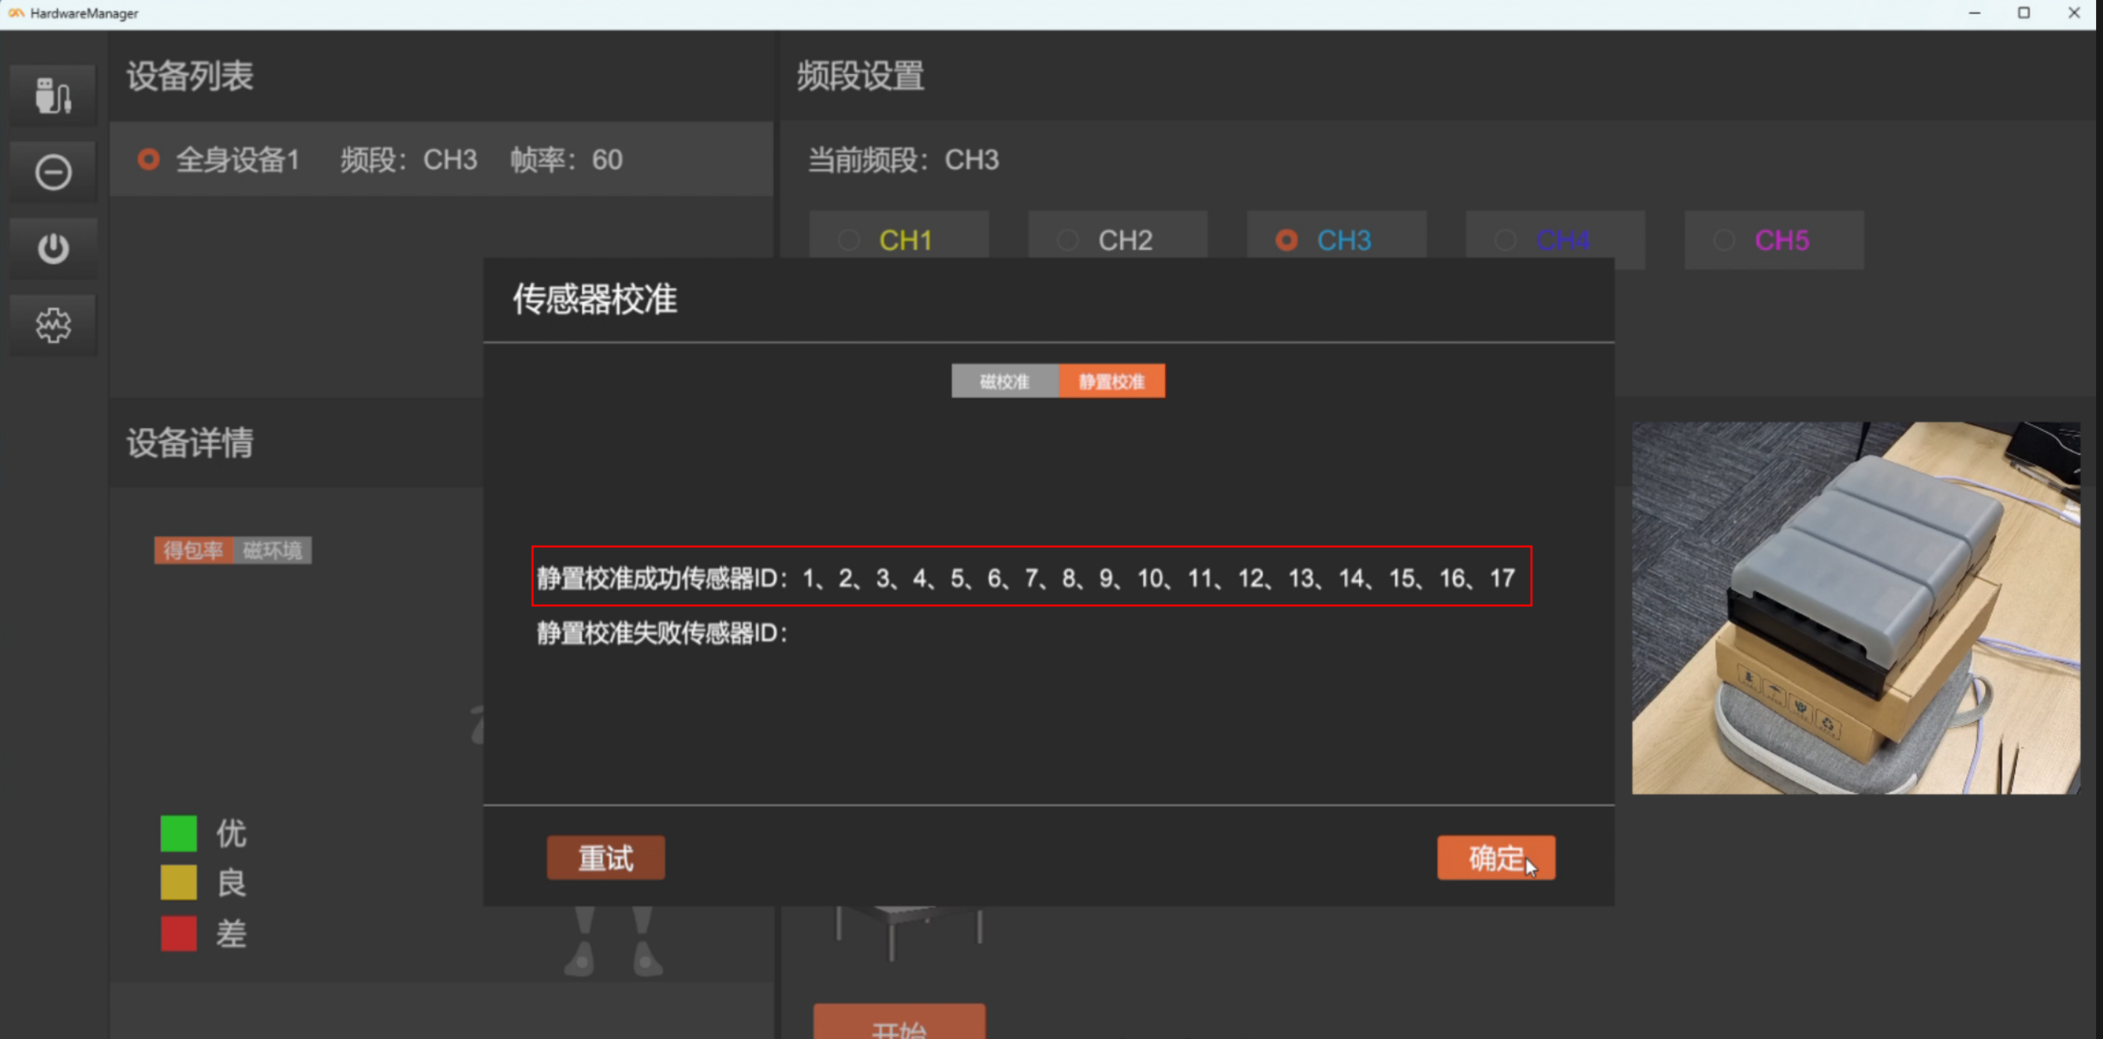The height and width of the screenshot is (1039, 2103).
Task: Switch to 磁环境 tab in device details
Action: point(272,550)
